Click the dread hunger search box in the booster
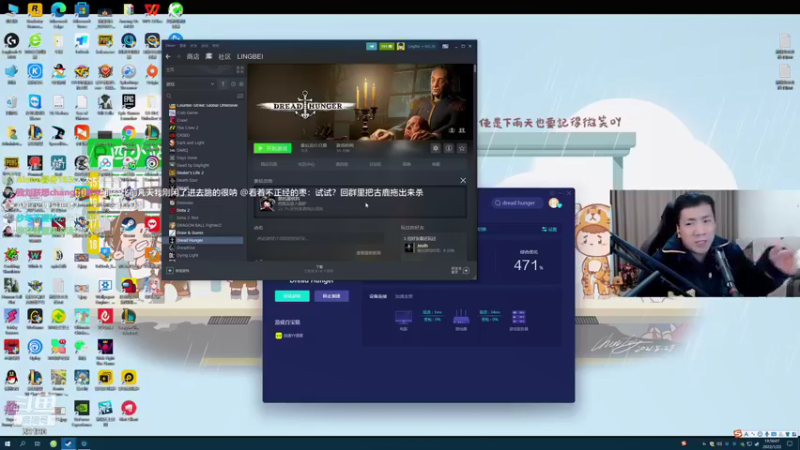This screenshot has height=450, width=800. [x=515, y=203]
